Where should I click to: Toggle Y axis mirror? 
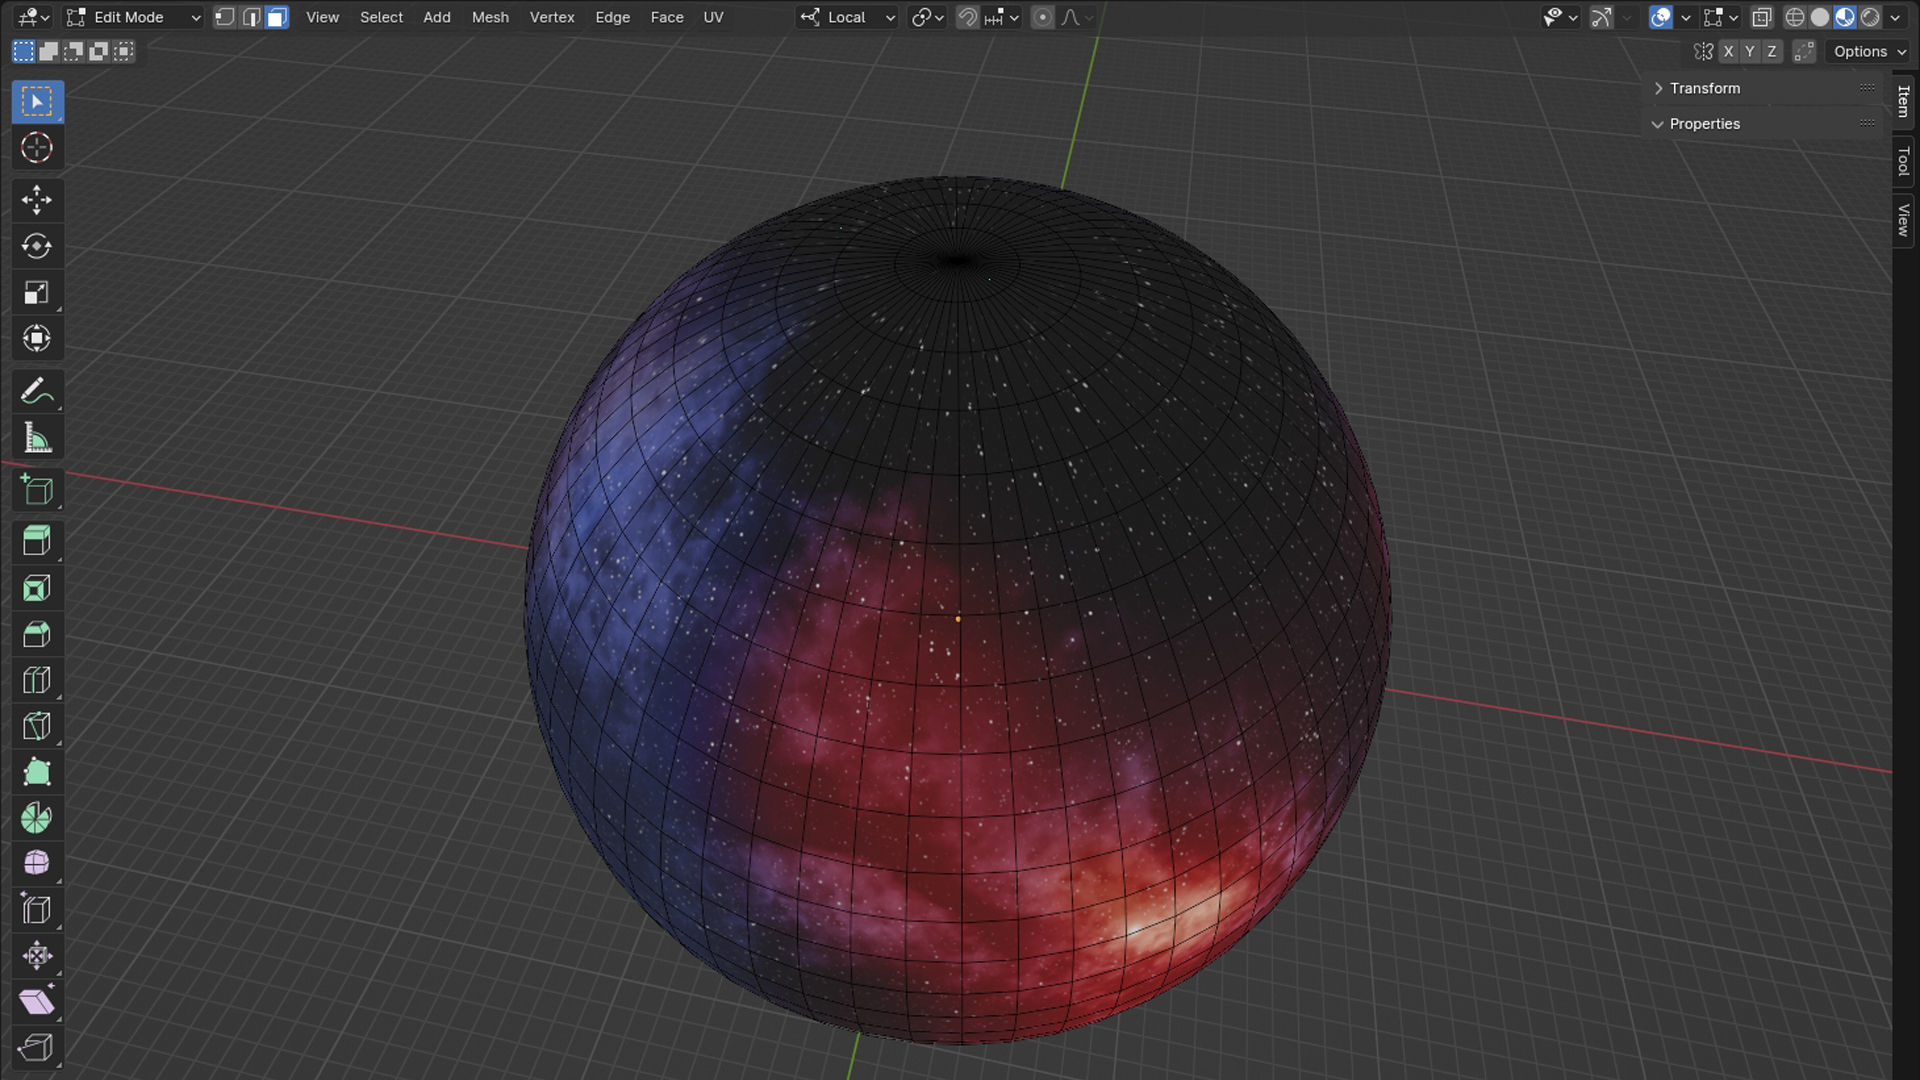1750,51
